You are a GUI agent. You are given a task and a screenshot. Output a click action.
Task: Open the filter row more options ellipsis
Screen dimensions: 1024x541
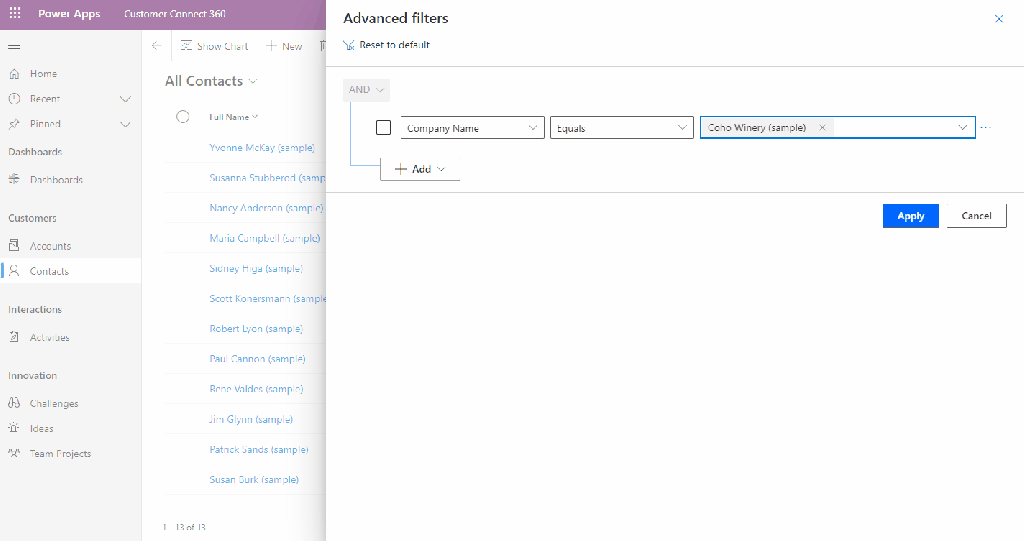tap(986, 128)
